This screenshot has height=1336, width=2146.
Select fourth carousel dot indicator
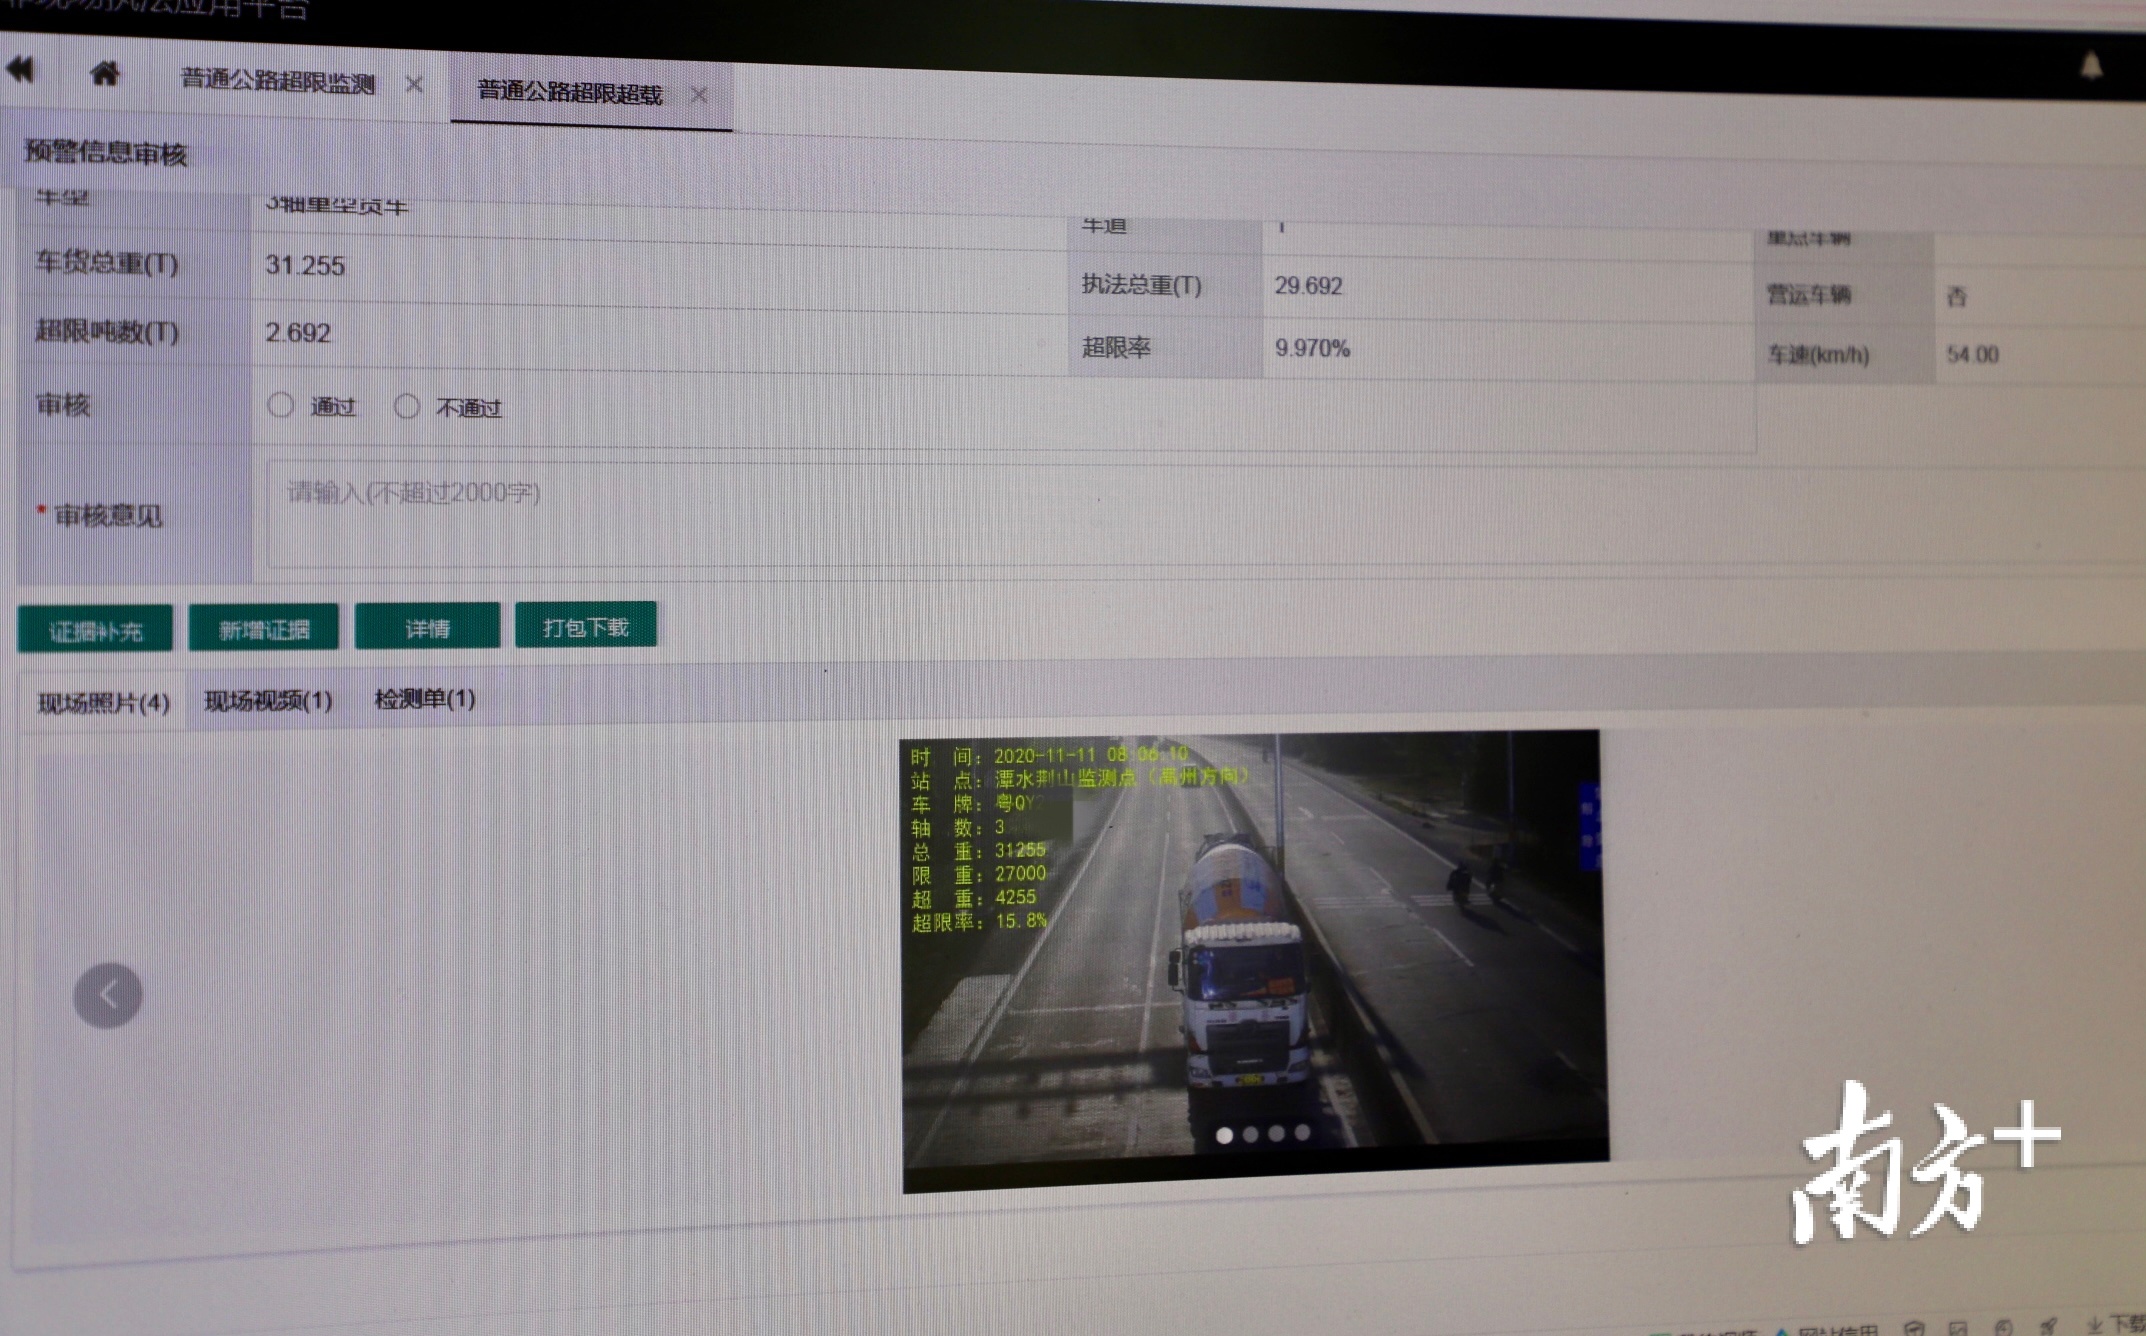tap(1302, 1132)
